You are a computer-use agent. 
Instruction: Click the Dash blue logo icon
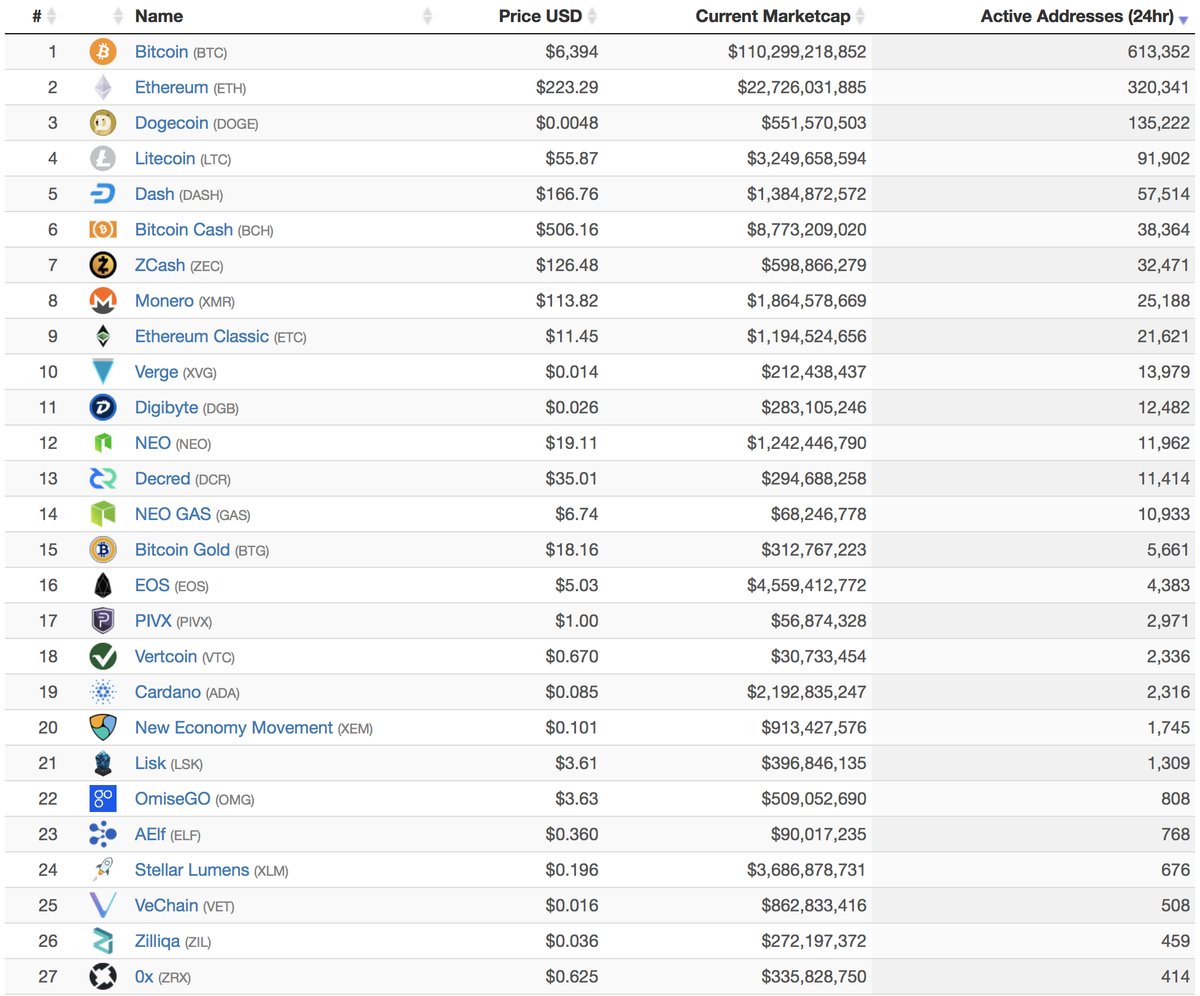(x=103, y=194)
